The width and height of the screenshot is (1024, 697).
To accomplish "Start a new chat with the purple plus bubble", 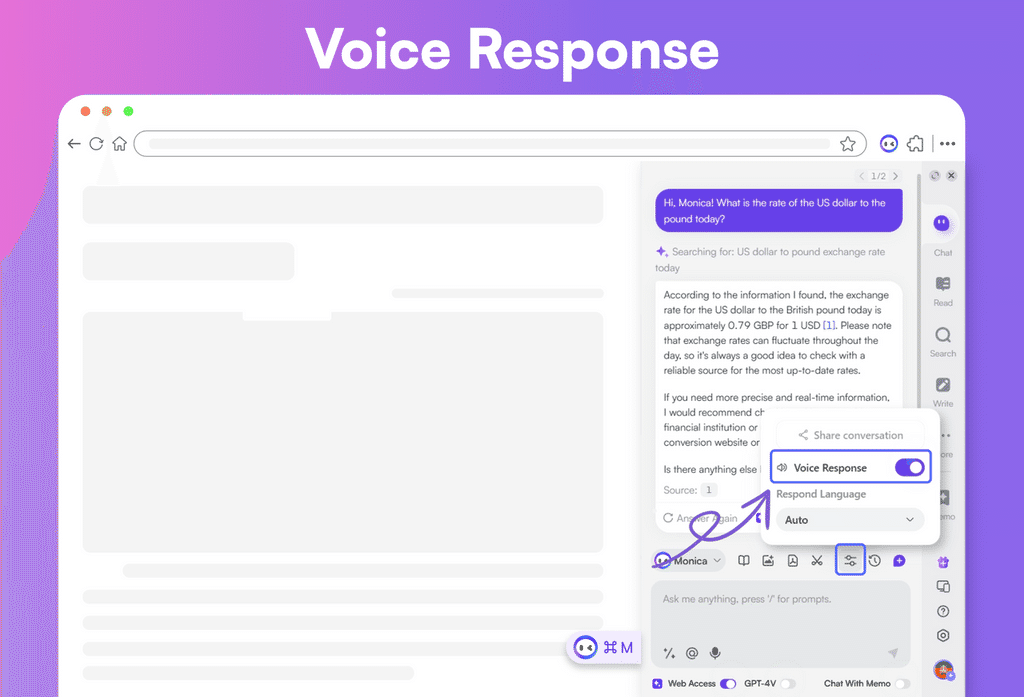I will coord(899,561).
